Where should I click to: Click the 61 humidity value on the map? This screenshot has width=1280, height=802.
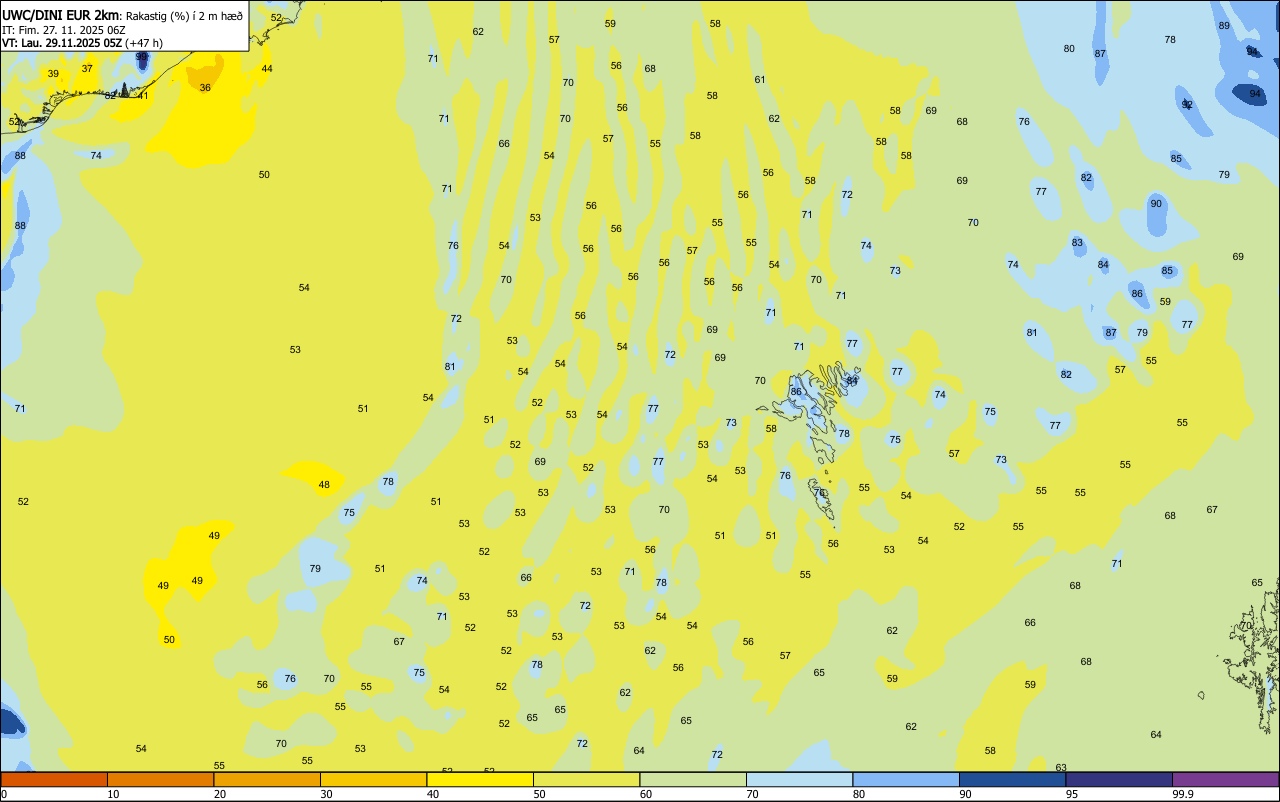pyautogui.click(x=760, y=80)
